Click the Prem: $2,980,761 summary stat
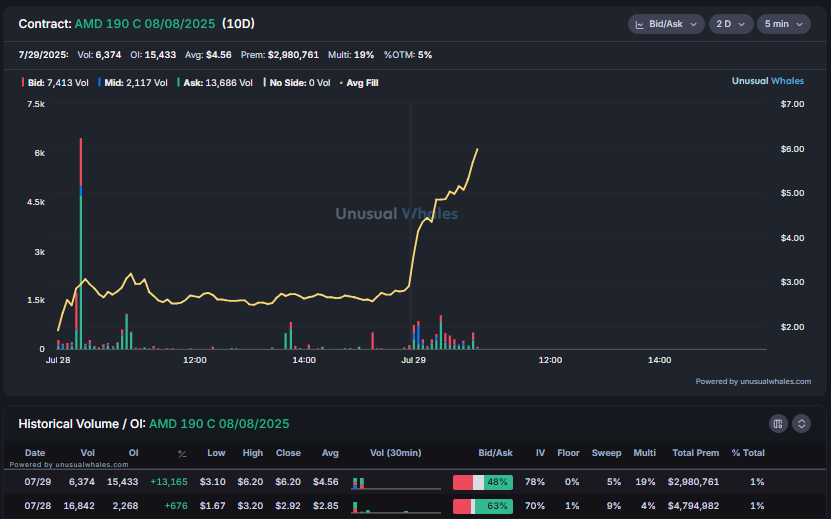831x519 pixels. click(x=279, y=55)
